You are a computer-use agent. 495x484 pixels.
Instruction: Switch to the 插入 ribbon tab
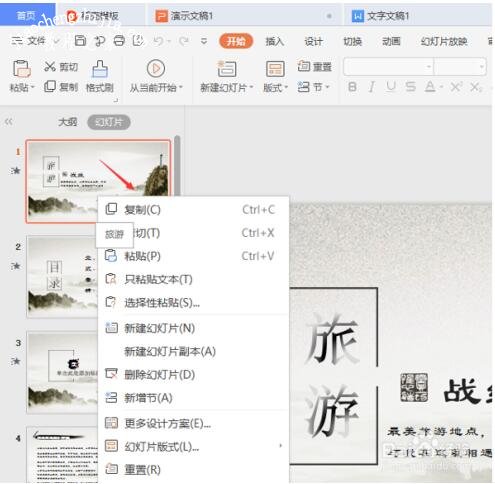(275, 41)
